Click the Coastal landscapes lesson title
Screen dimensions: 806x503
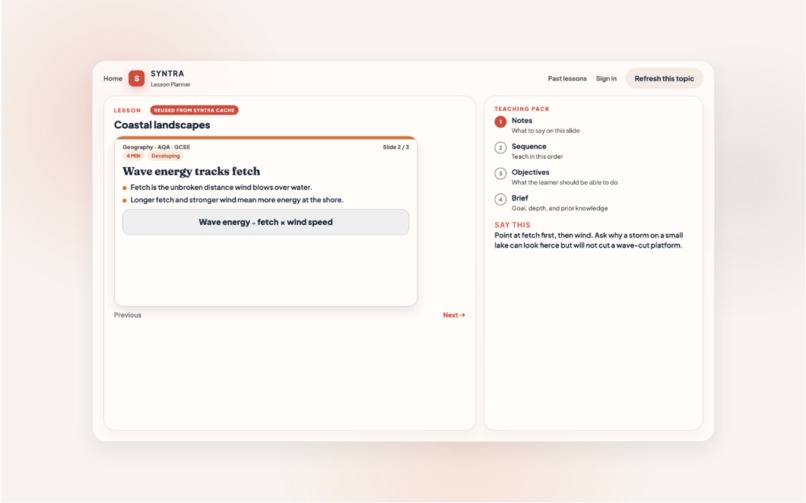point(162,125)
